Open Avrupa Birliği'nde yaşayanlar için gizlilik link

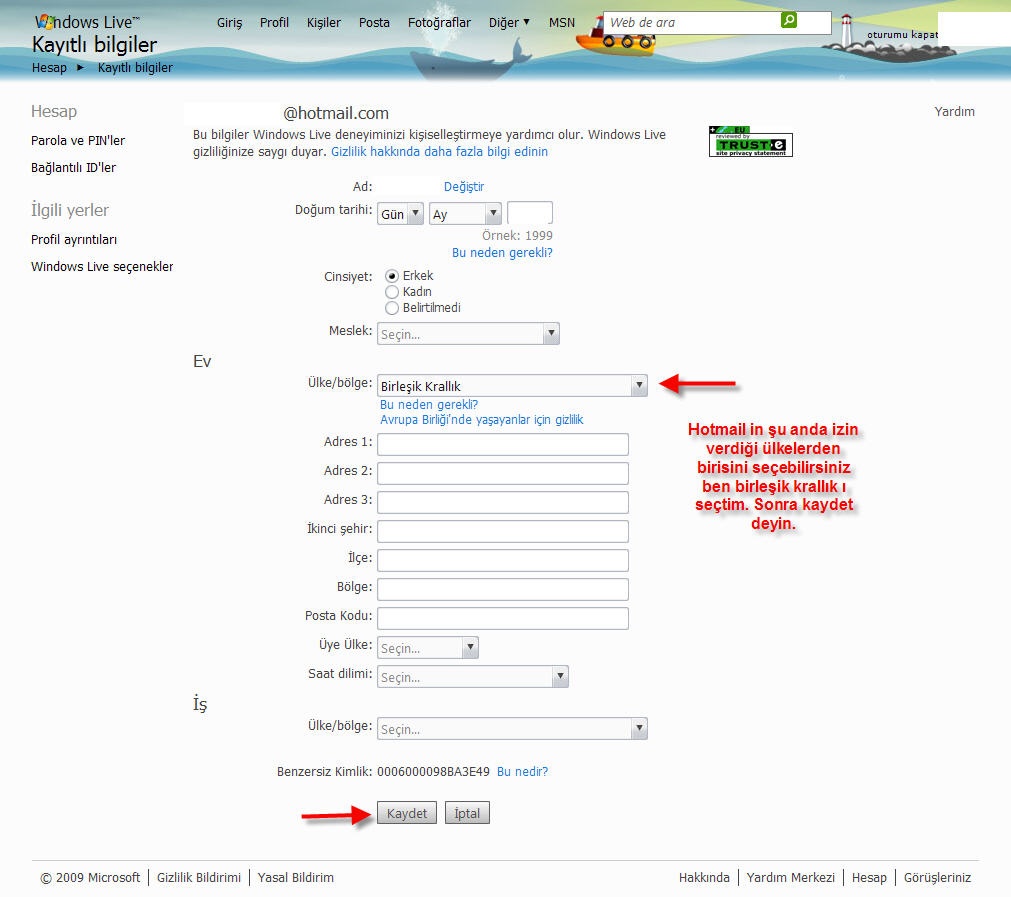(x=482, y=420)
